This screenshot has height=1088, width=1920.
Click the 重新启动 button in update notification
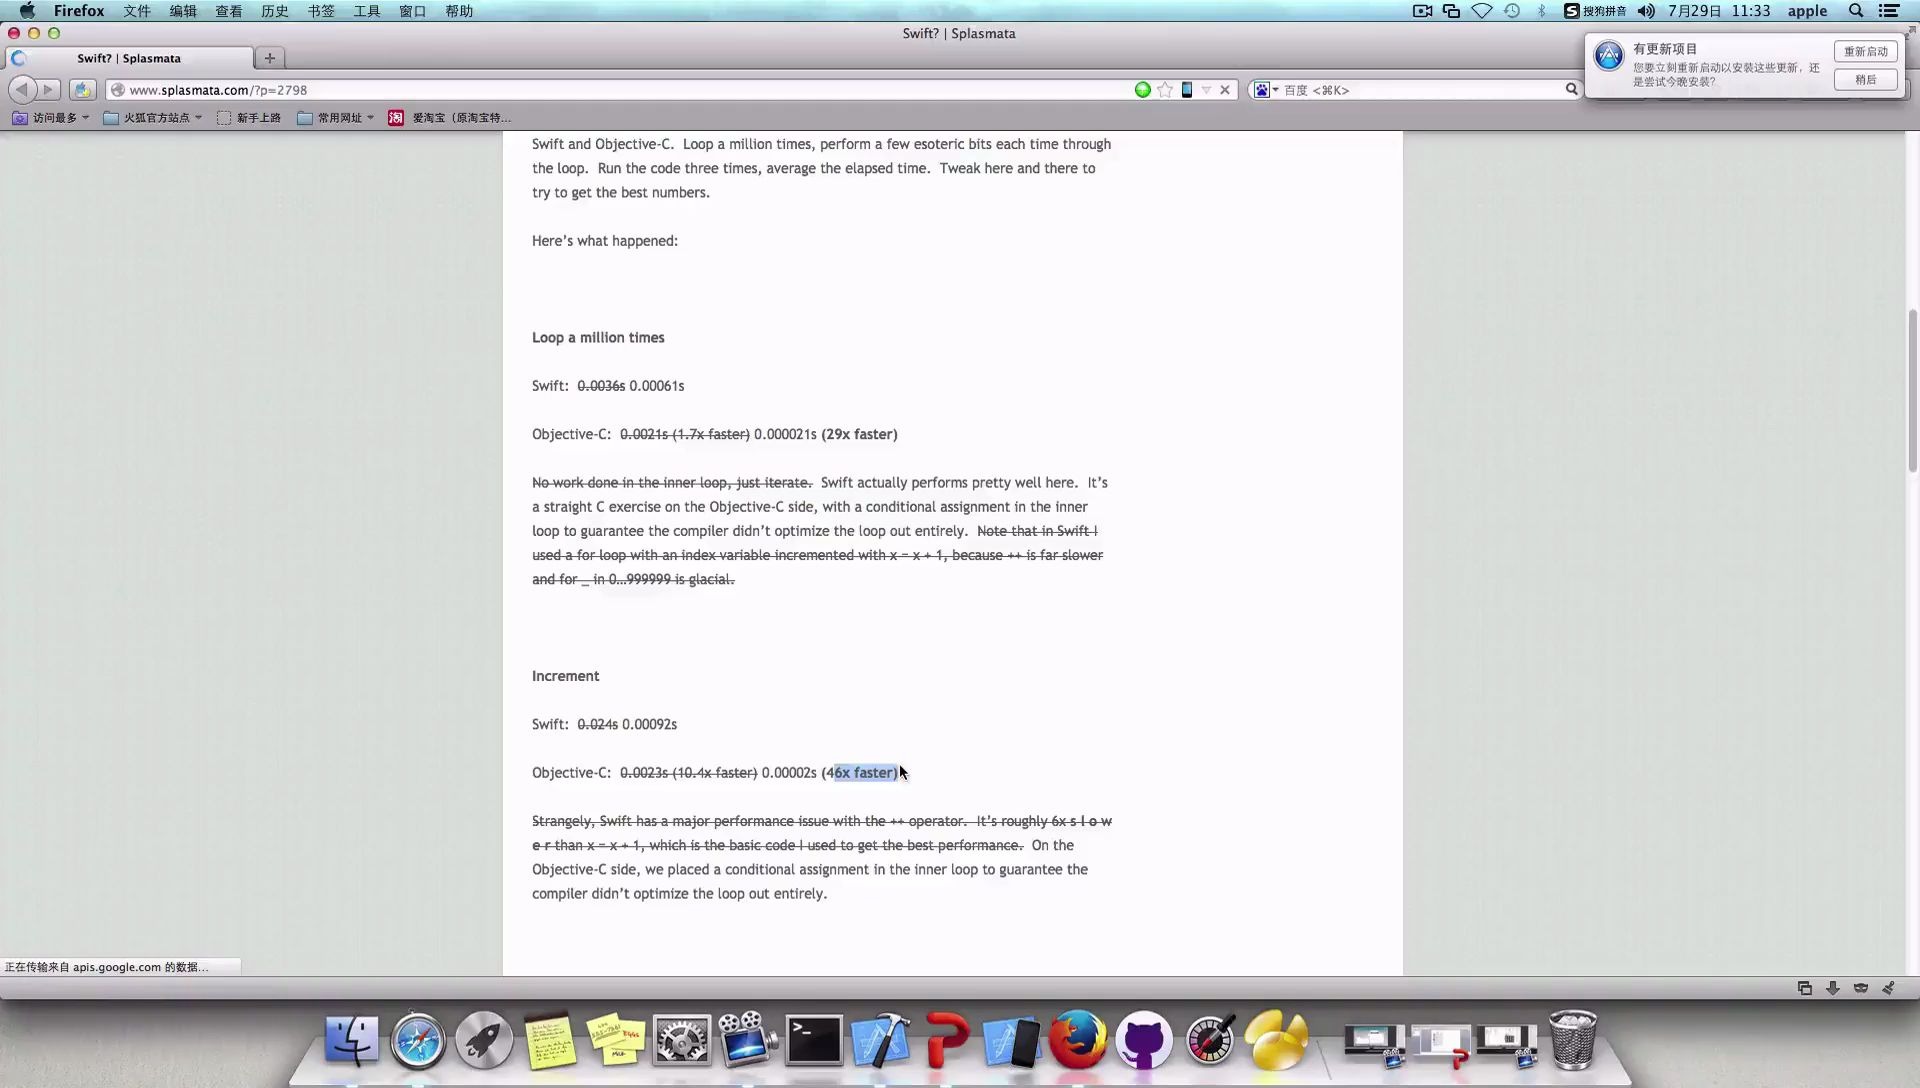pos(1865,52)
